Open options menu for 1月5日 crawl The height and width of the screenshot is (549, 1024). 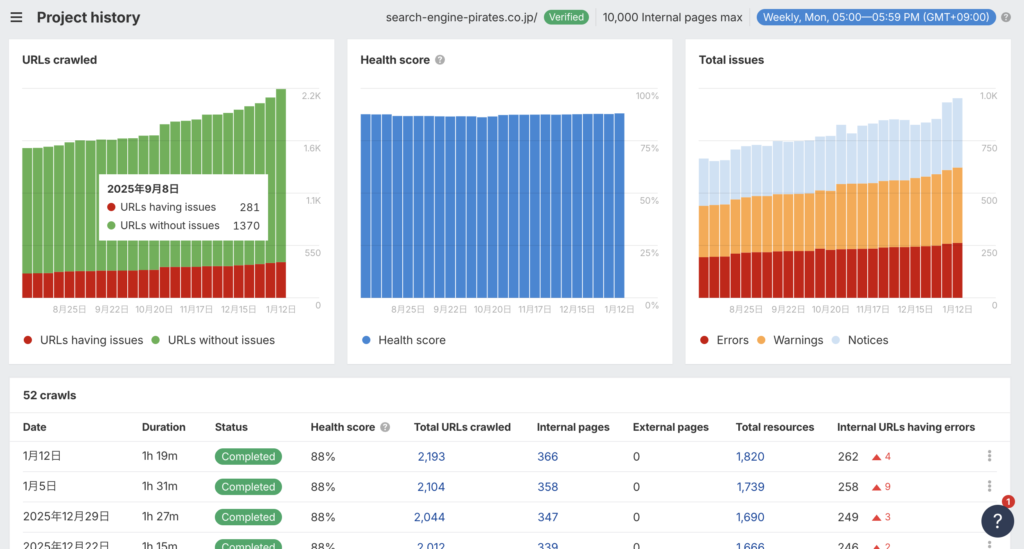[x=989, y=486]
